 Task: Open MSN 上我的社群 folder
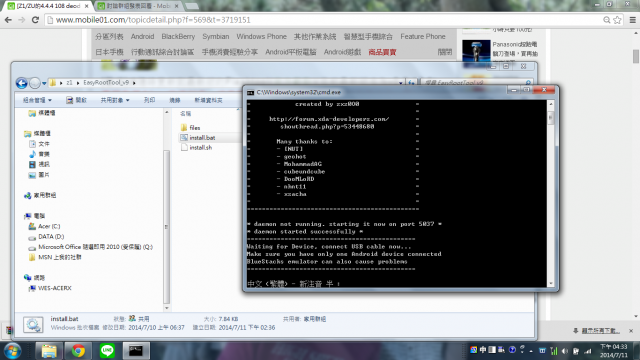pyautogui.click(x=60, y=257)
